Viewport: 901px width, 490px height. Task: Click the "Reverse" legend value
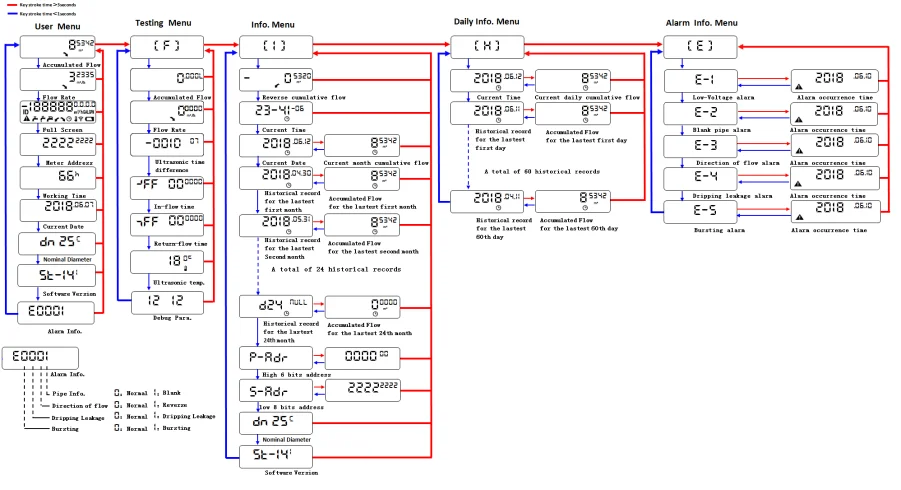click(x=175, y=405)
